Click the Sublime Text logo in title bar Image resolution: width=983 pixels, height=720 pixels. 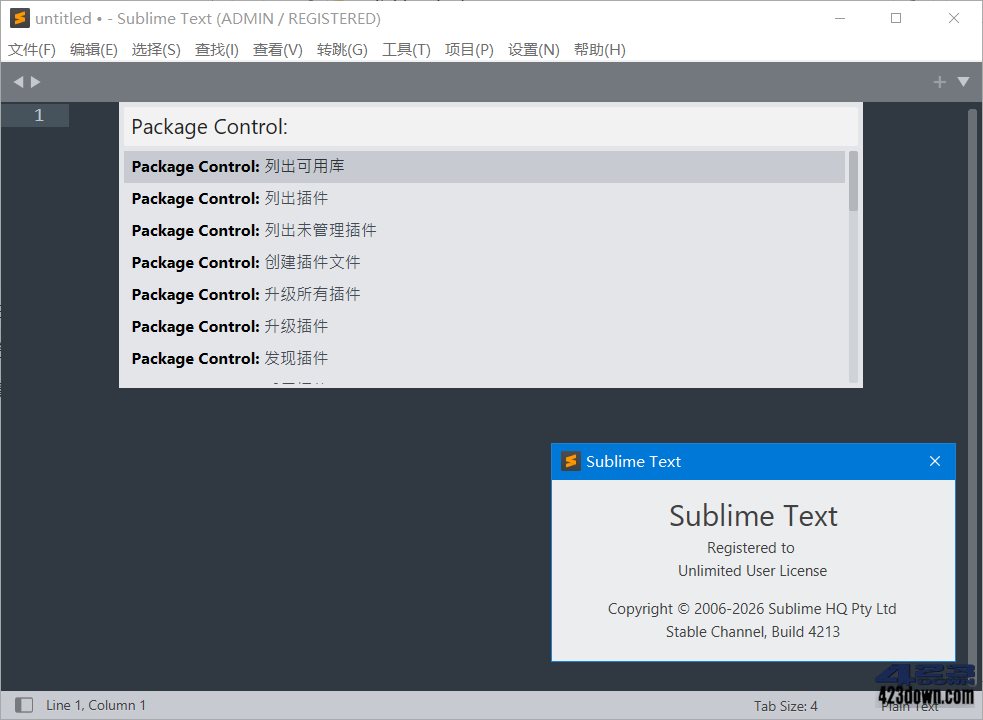pos(20,18)
